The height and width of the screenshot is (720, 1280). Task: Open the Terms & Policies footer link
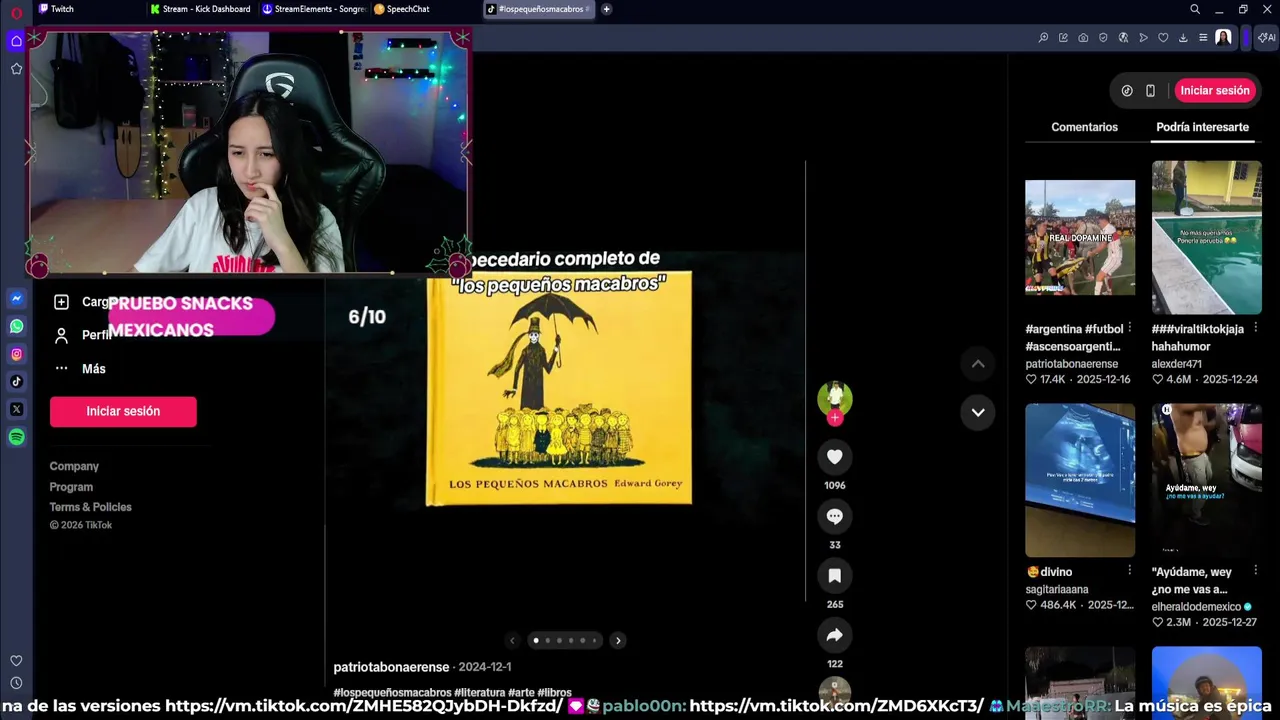[90, 507]
